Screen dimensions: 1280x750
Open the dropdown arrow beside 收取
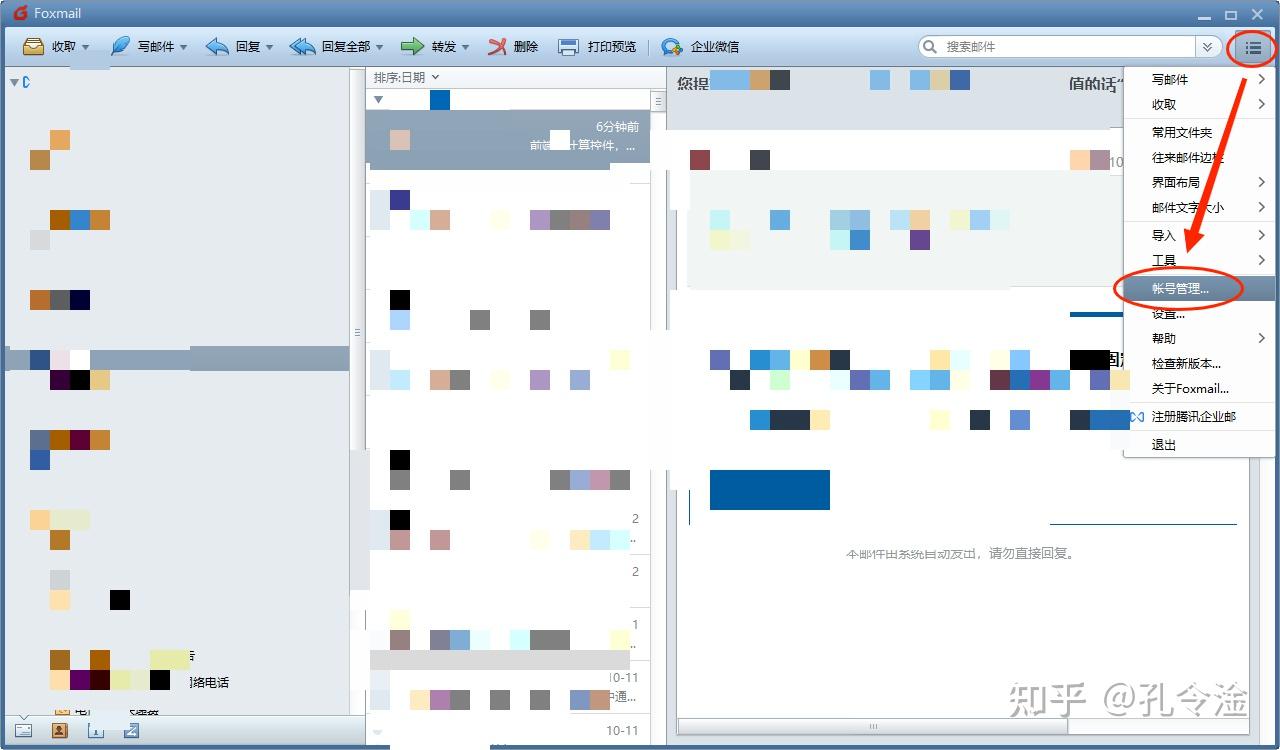click(86, 47)
